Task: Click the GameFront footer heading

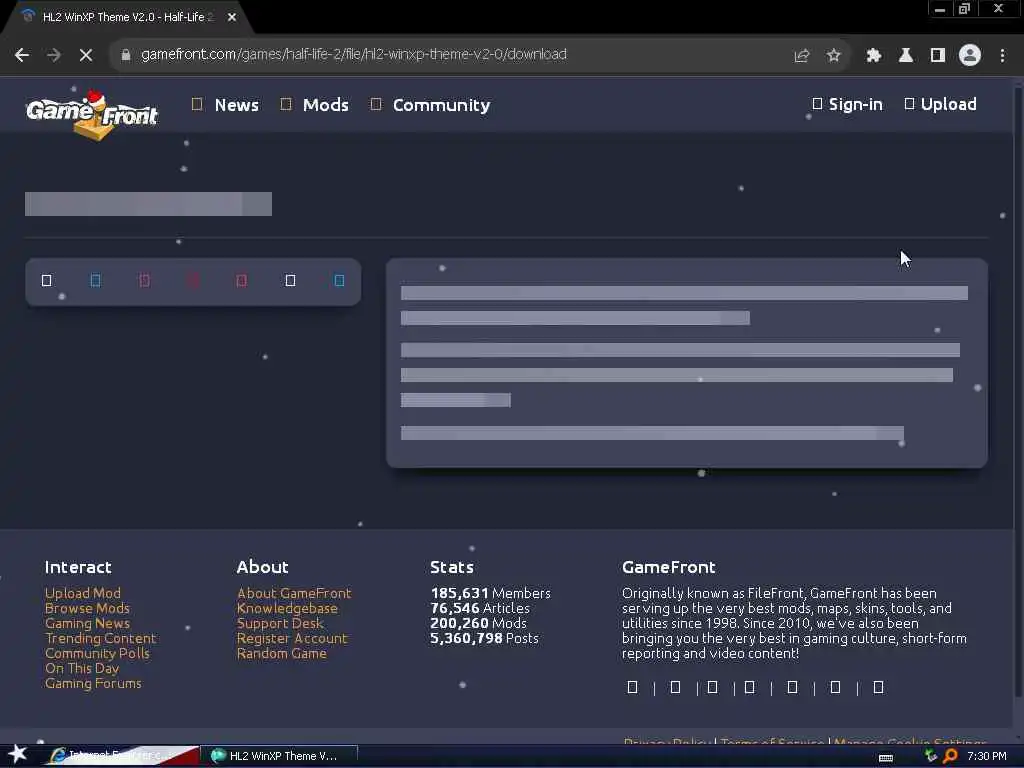Action: point(669,567)
